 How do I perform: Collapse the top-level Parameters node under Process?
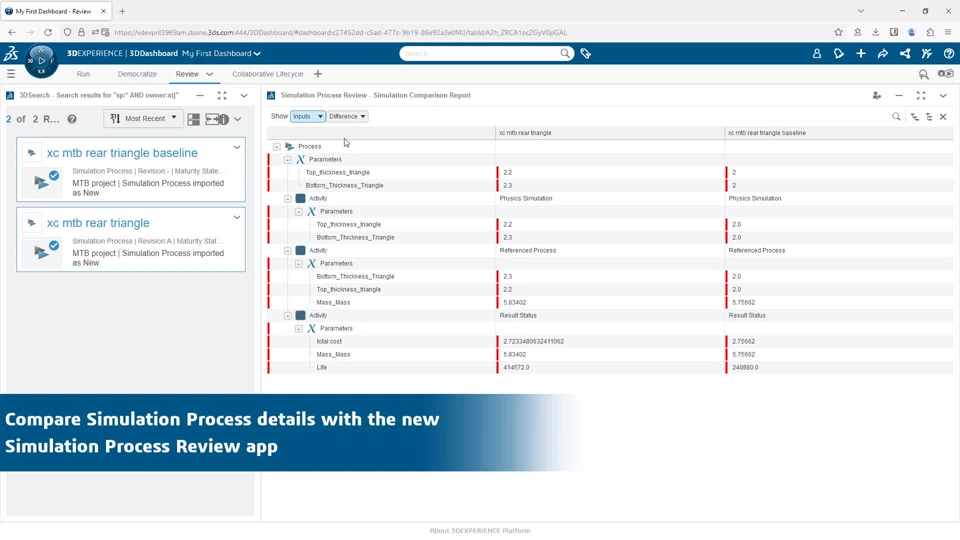tap(288, 159)
